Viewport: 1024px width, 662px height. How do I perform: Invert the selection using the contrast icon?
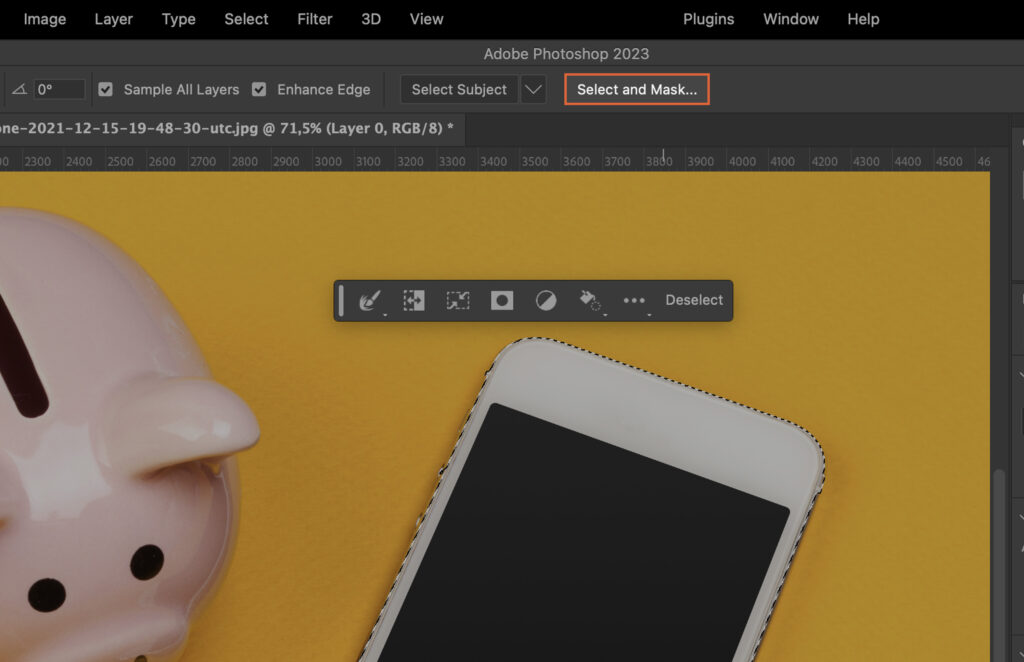point(545,300)
